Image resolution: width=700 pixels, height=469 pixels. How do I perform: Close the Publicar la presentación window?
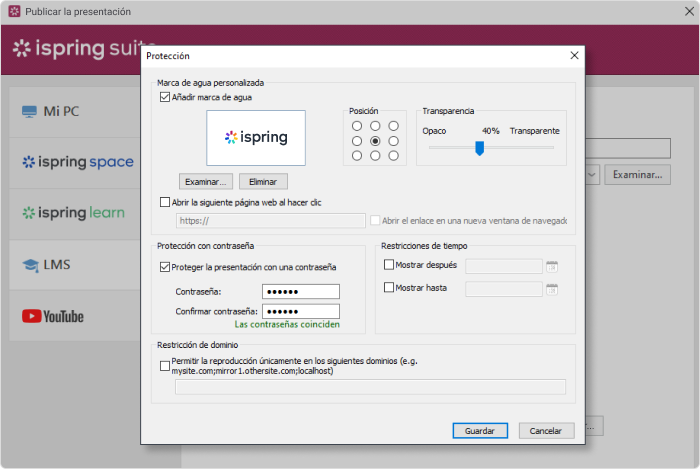coord(689,12)
